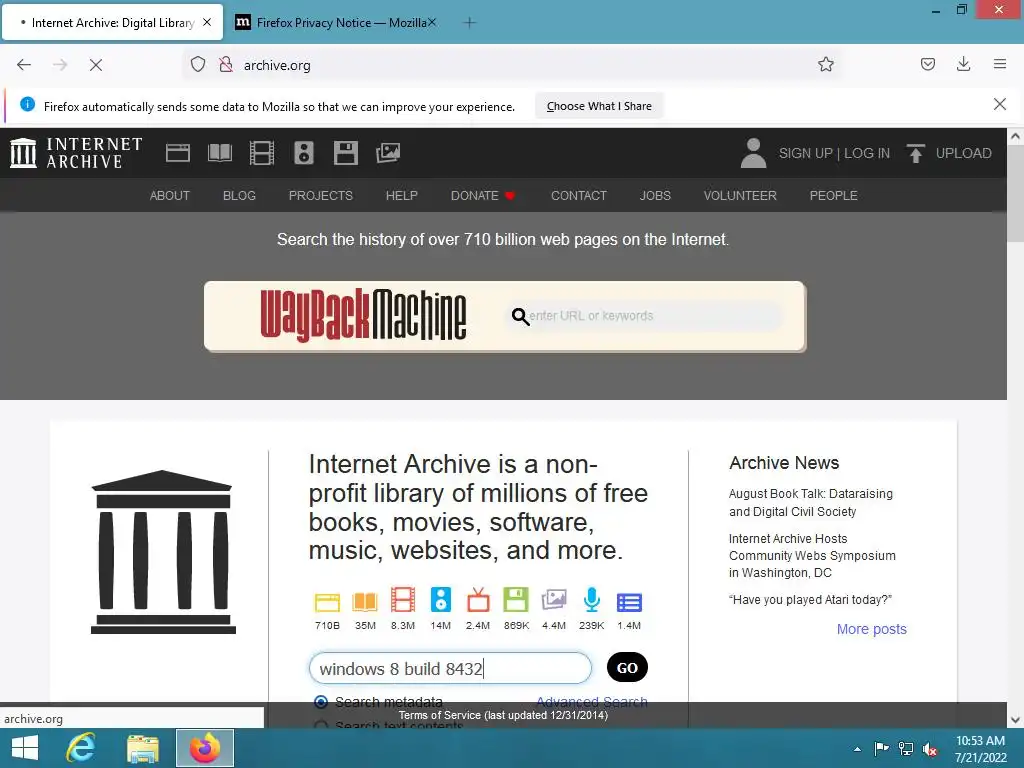Dismiss the Firefox data notification bar
The width and height of the screenshot is (1024, 768).
[999, 104]
